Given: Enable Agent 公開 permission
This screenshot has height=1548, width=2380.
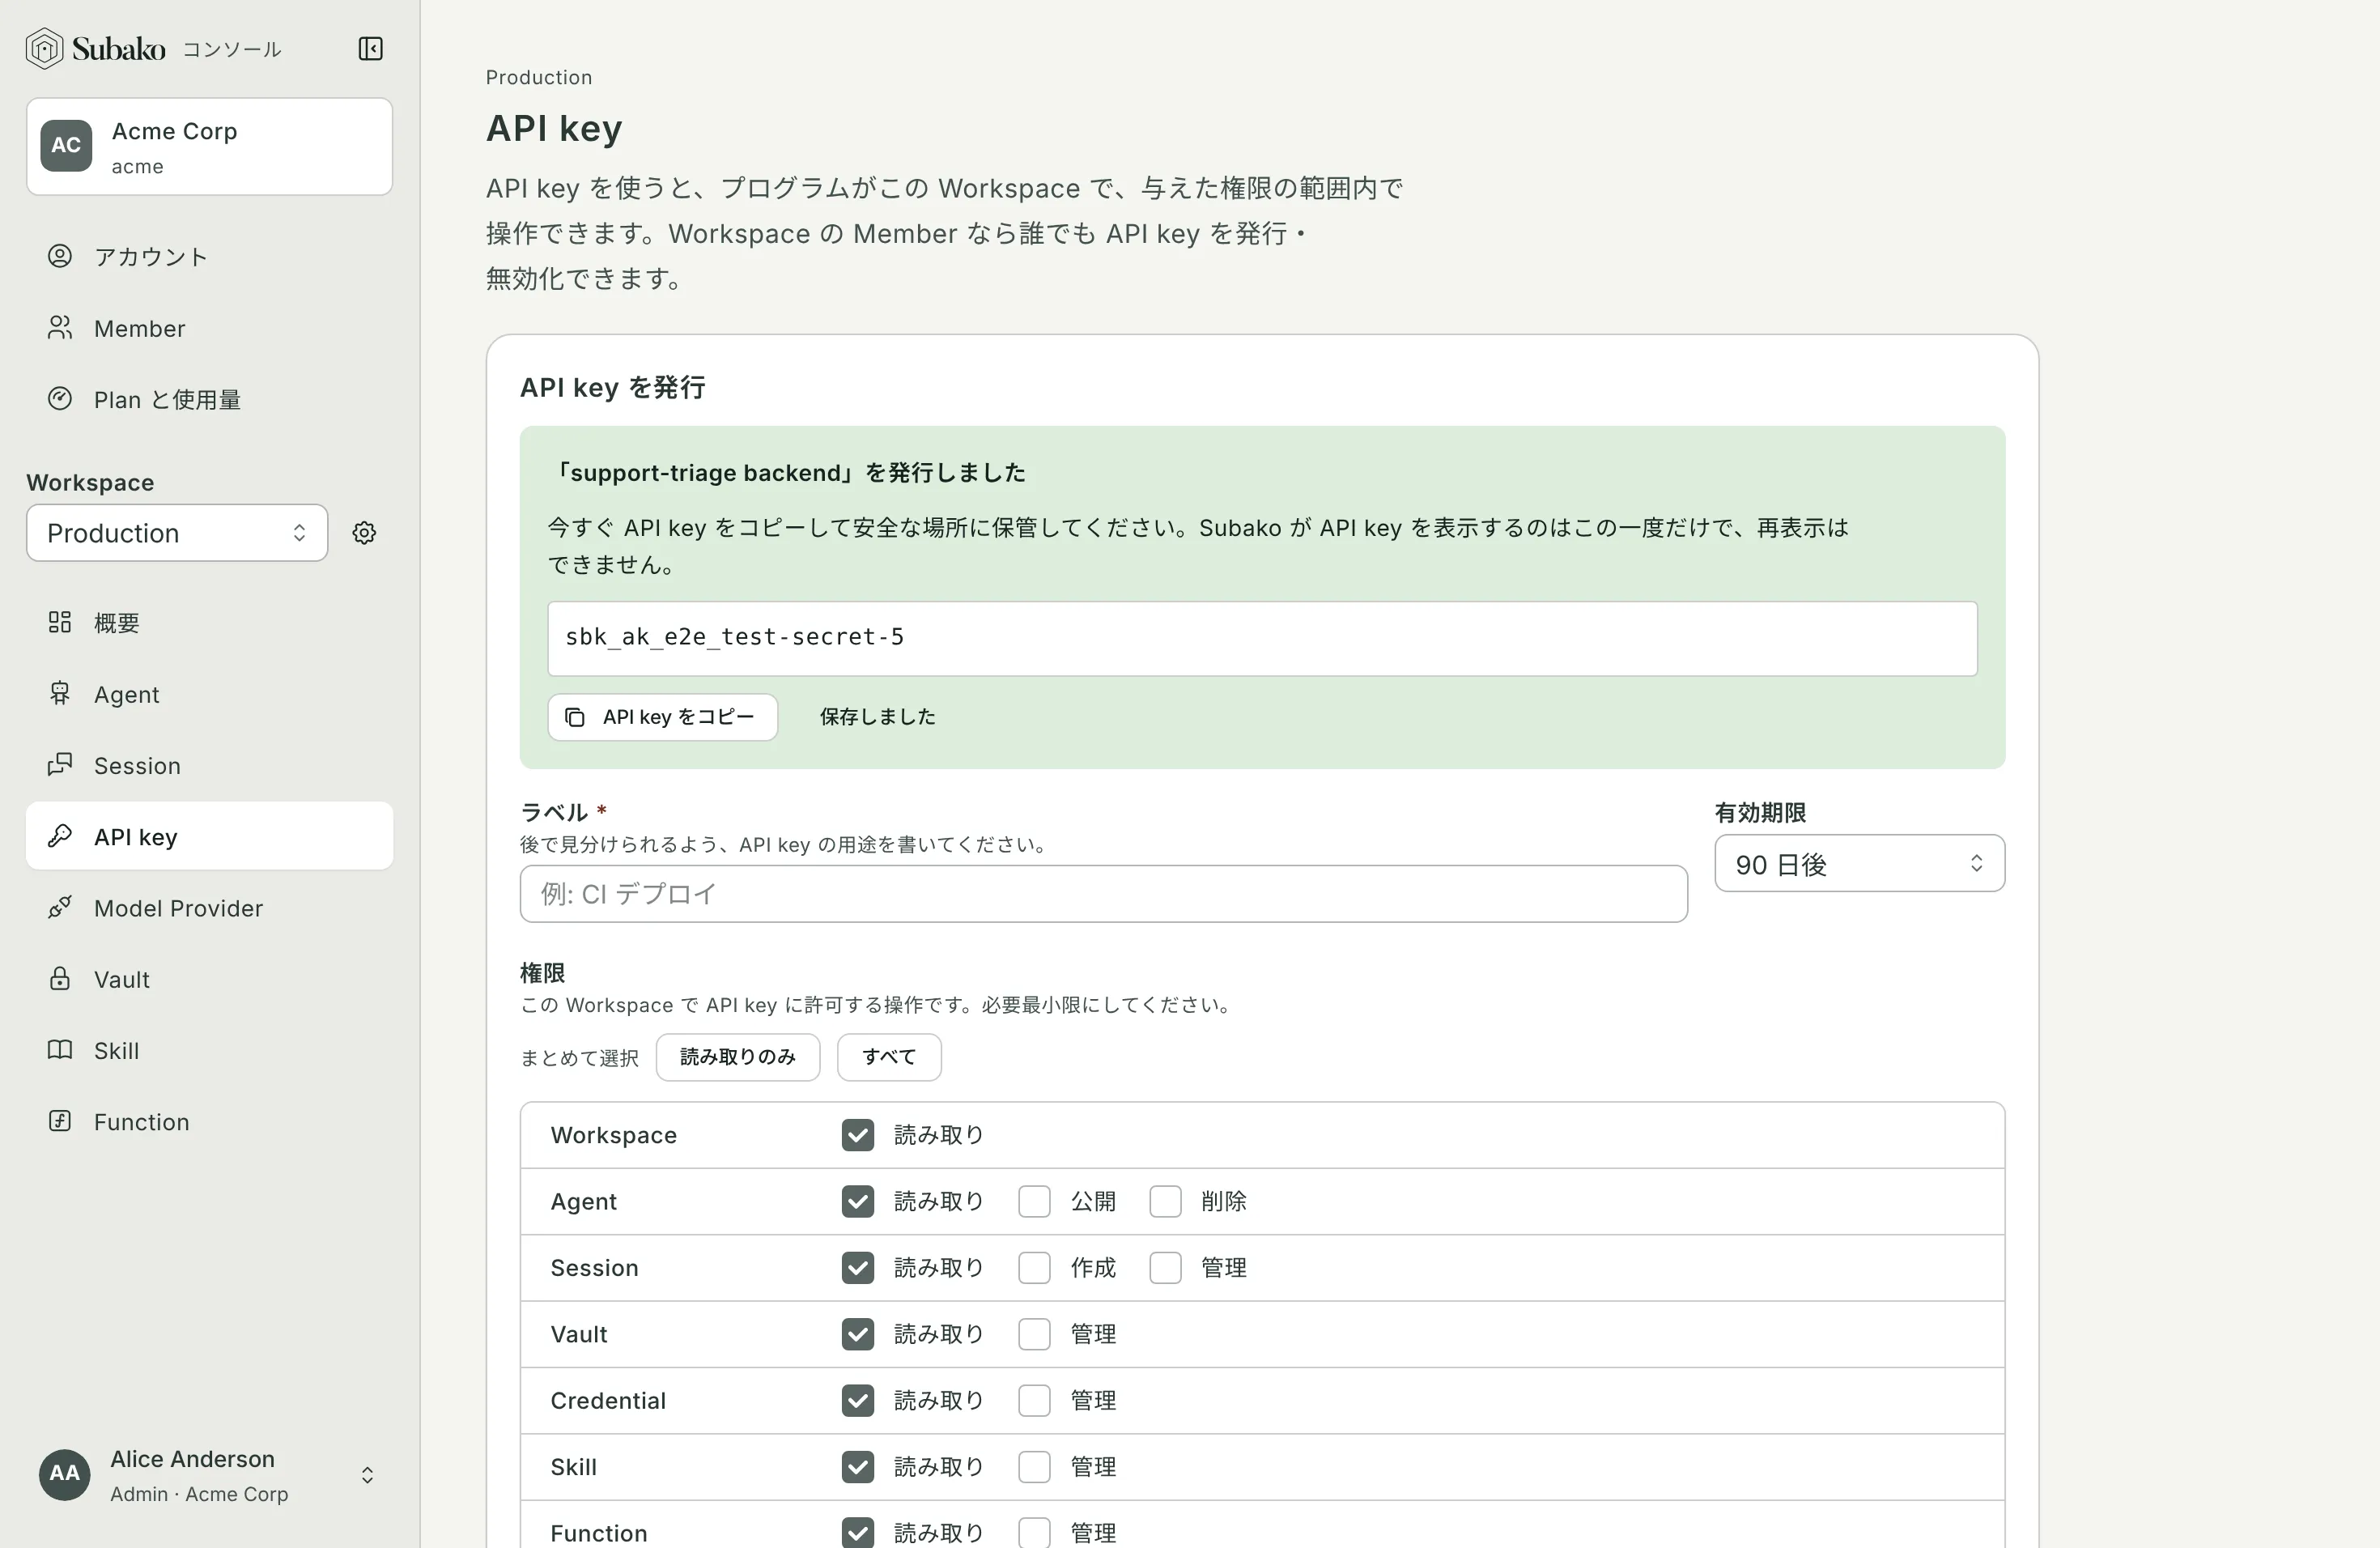Looking at the screenshot, I should coord(1034,1201).
